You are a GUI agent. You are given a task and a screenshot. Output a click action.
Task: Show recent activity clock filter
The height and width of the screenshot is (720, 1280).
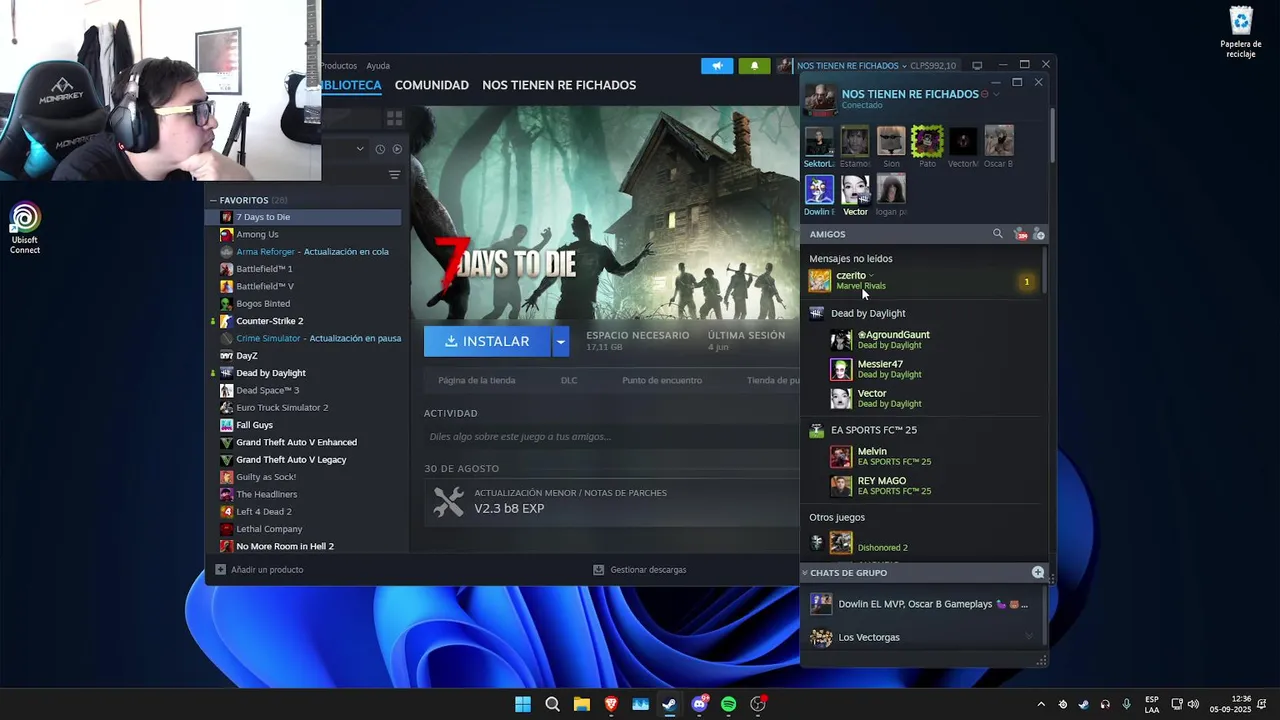pos(380,149)
